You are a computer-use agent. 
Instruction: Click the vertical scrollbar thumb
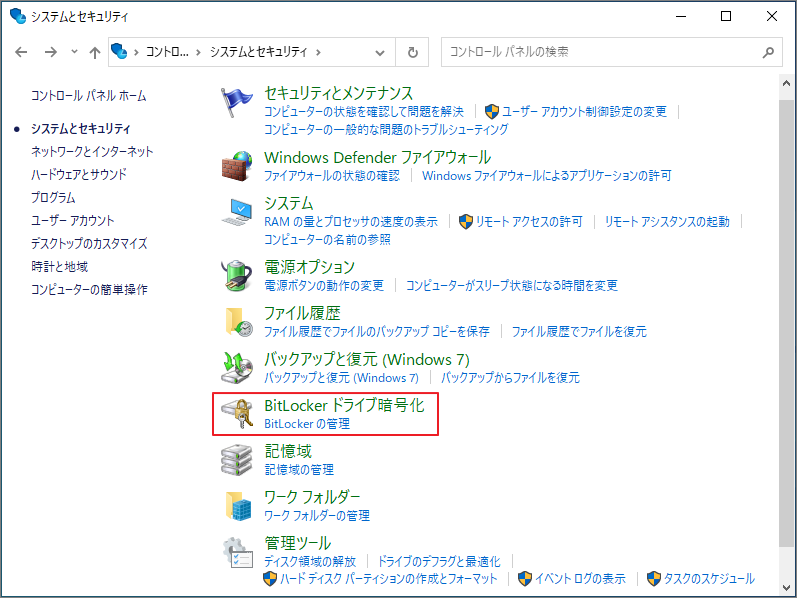pos(786,324)
